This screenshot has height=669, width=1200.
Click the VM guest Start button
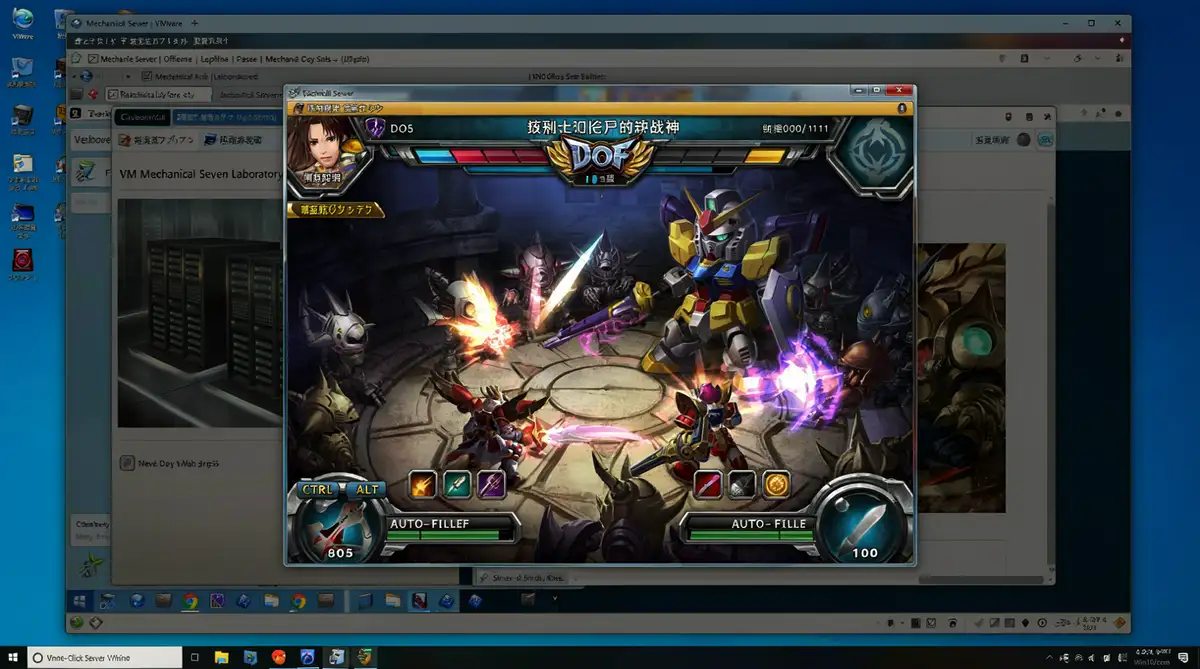click(81, 601)
